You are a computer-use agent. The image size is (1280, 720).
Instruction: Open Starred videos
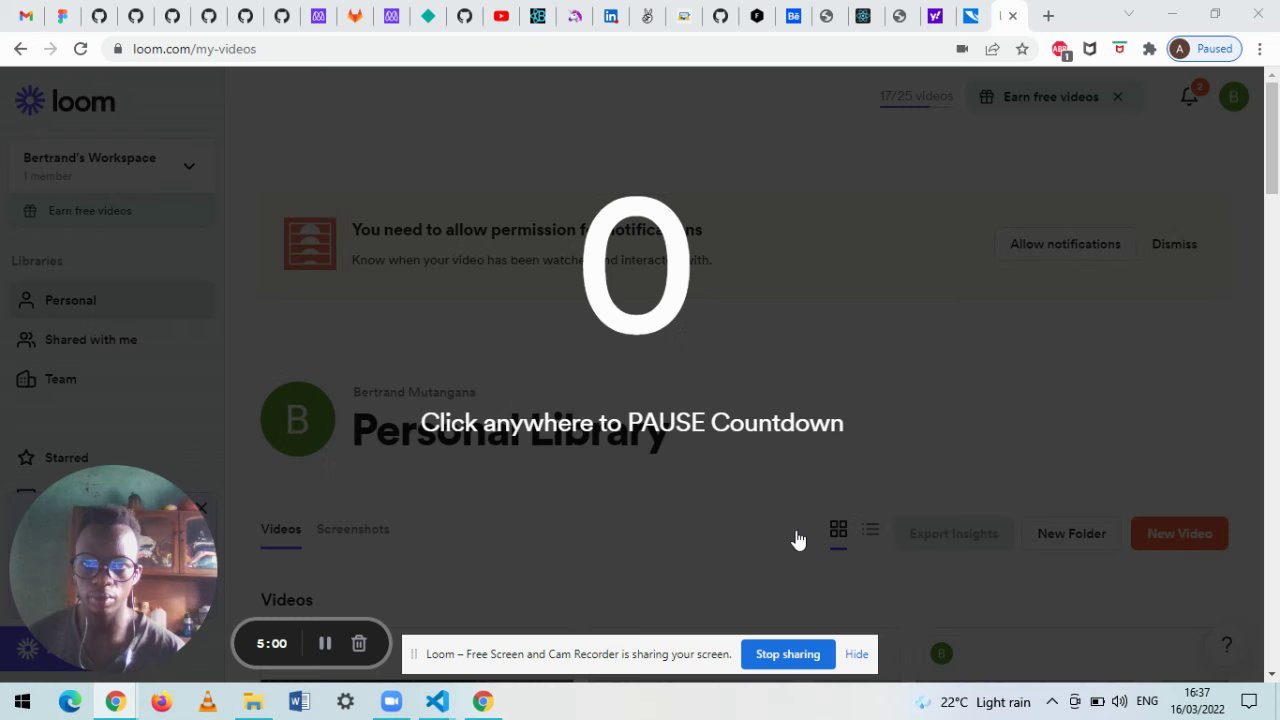113,458
